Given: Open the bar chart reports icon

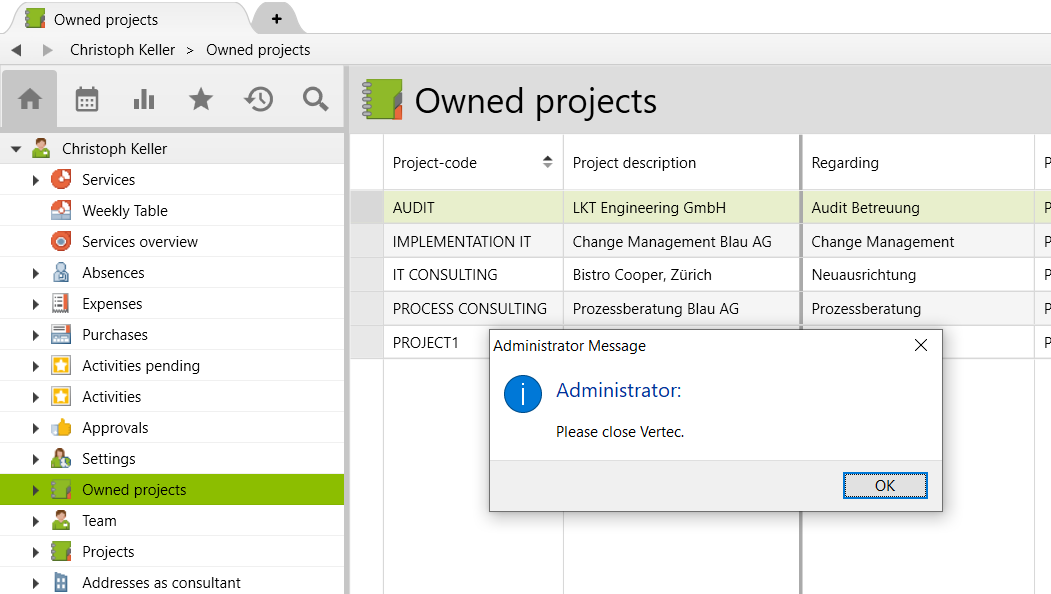Looking at the screenshot, I should pyautogui.click(x=144, y=99).
